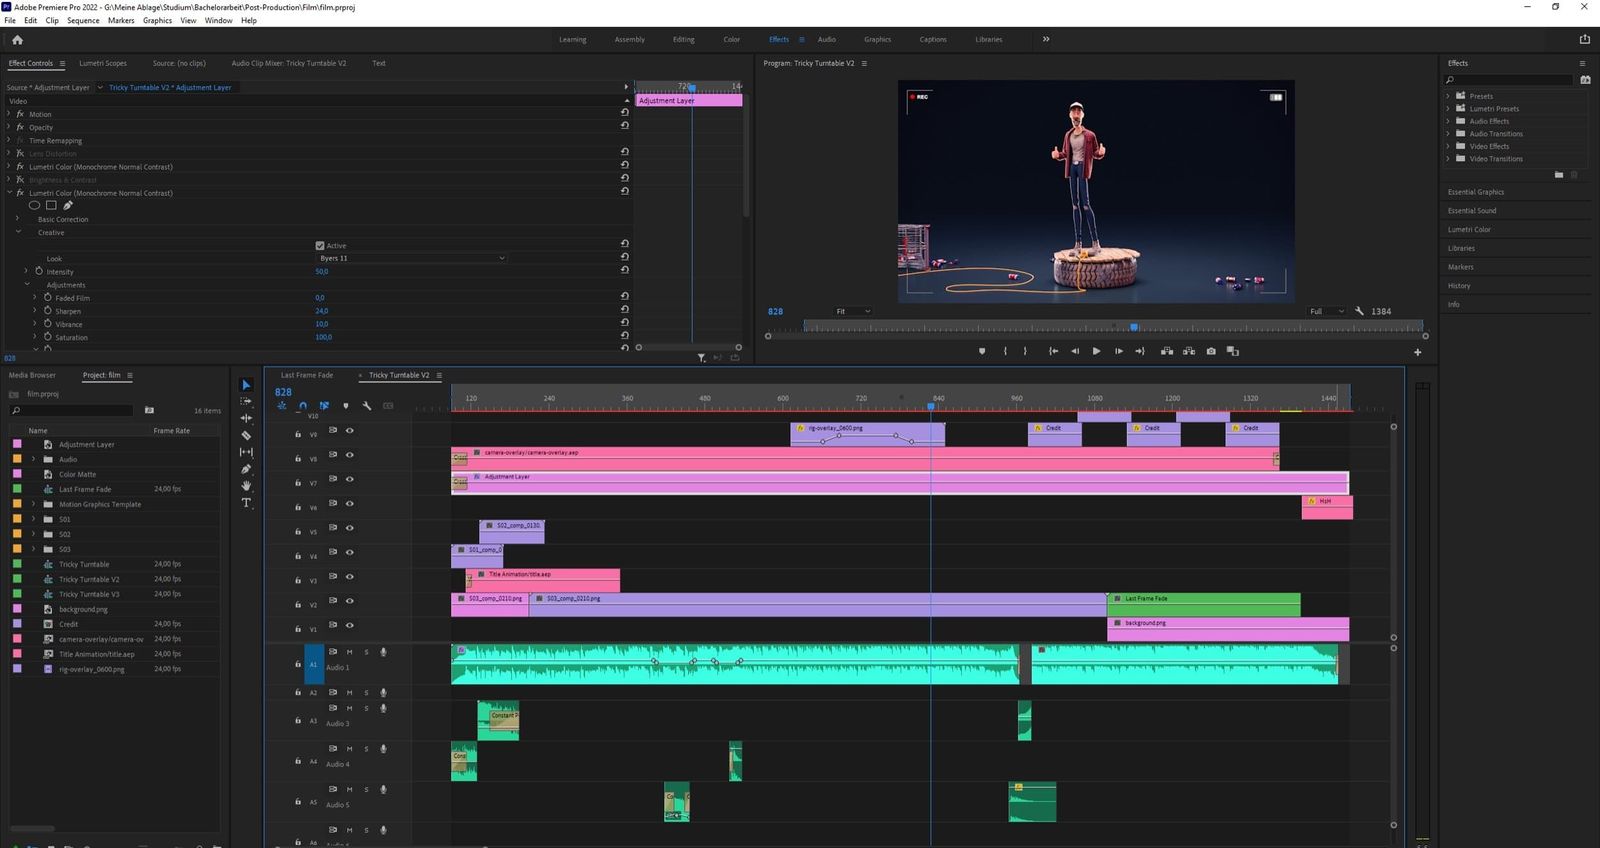
Task: Select the Selection tool arrow
Action: click(x=246, y=385)
